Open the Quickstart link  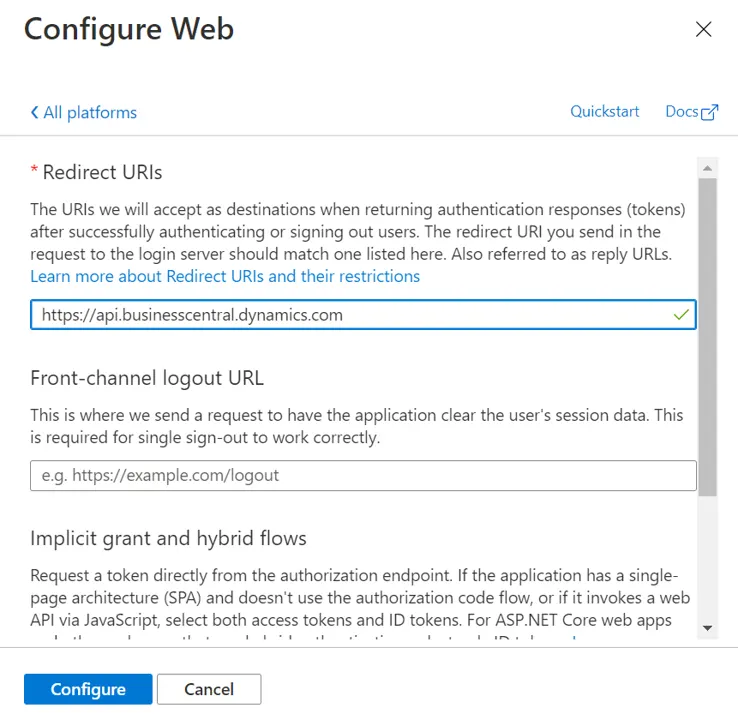point(604,112)
